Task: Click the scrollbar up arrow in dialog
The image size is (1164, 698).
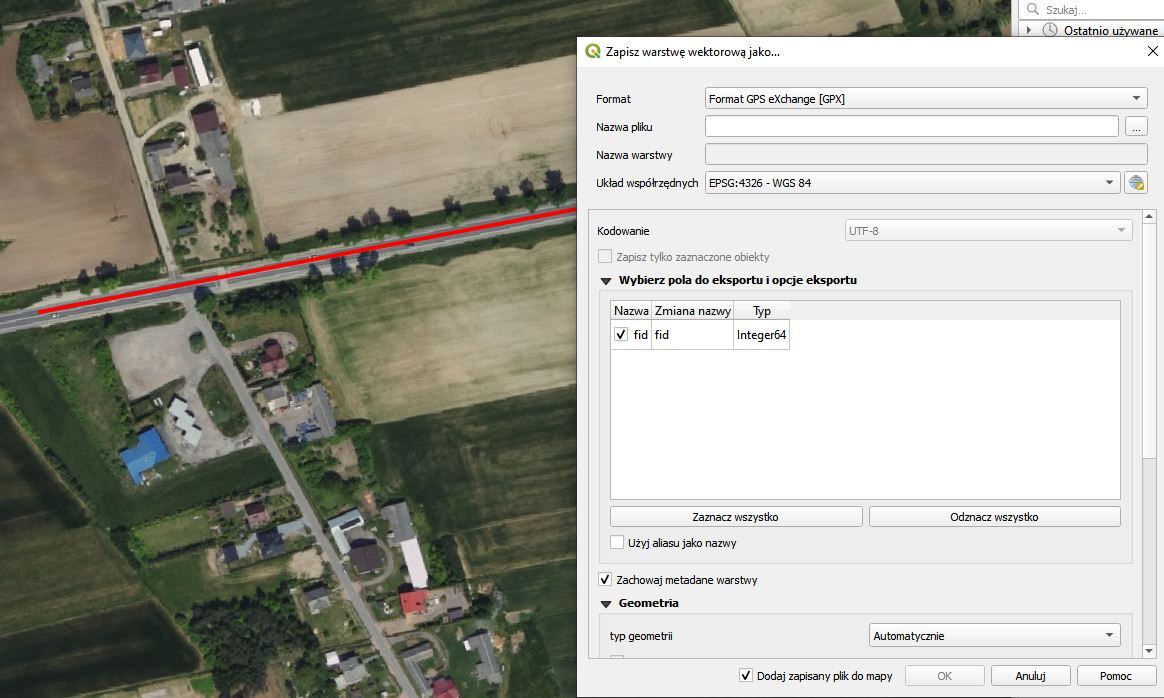Action: tap(1149, 217)
